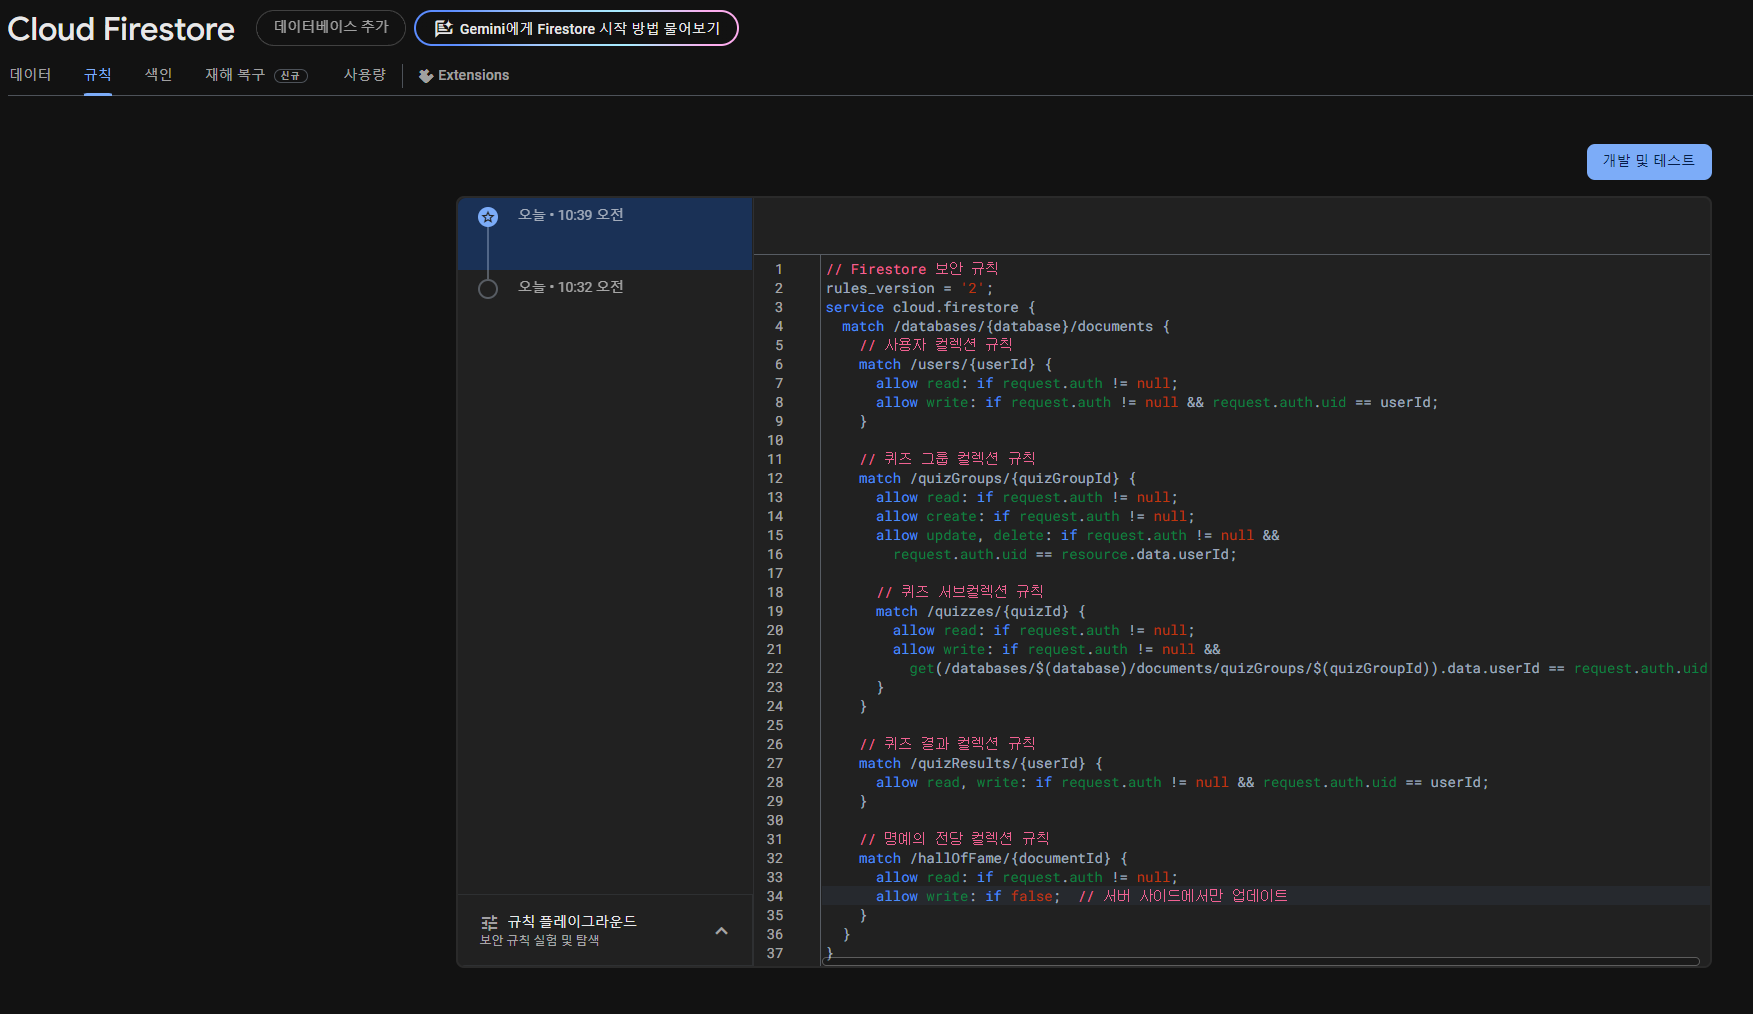Click the Gemini sparkle icon in the button

(x=443, y=28)
